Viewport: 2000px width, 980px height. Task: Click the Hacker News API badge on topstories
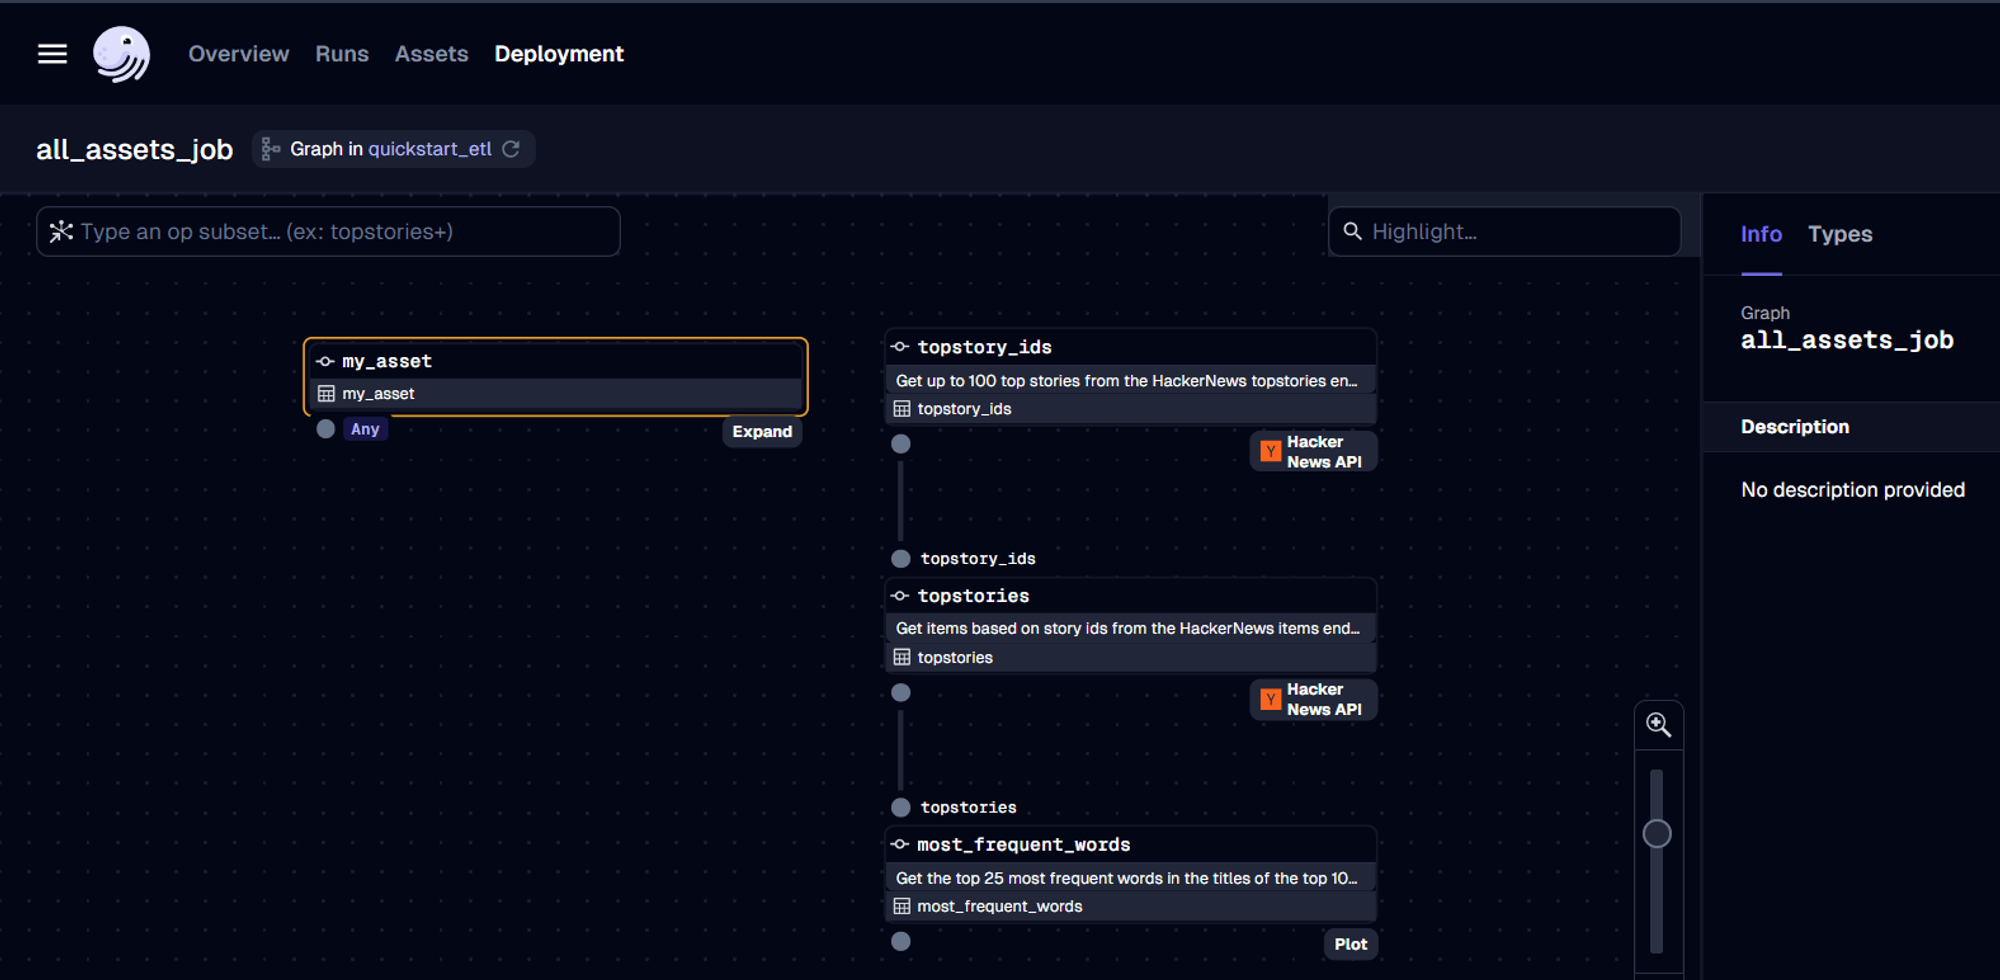point(1313,699)
